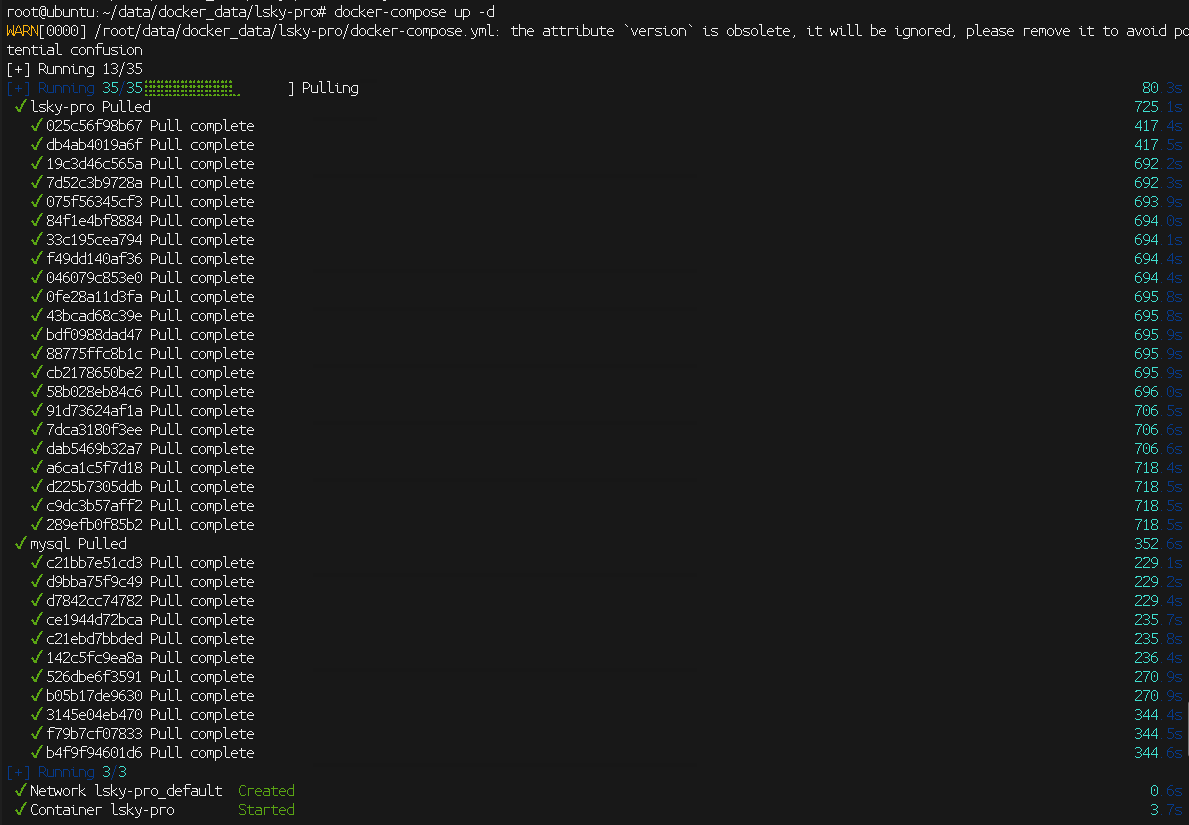The width and height of the screenshot is (1189, 825).
Task: Click the checkmark before layer 025c56f98b67
Action: tap(36, 126)
